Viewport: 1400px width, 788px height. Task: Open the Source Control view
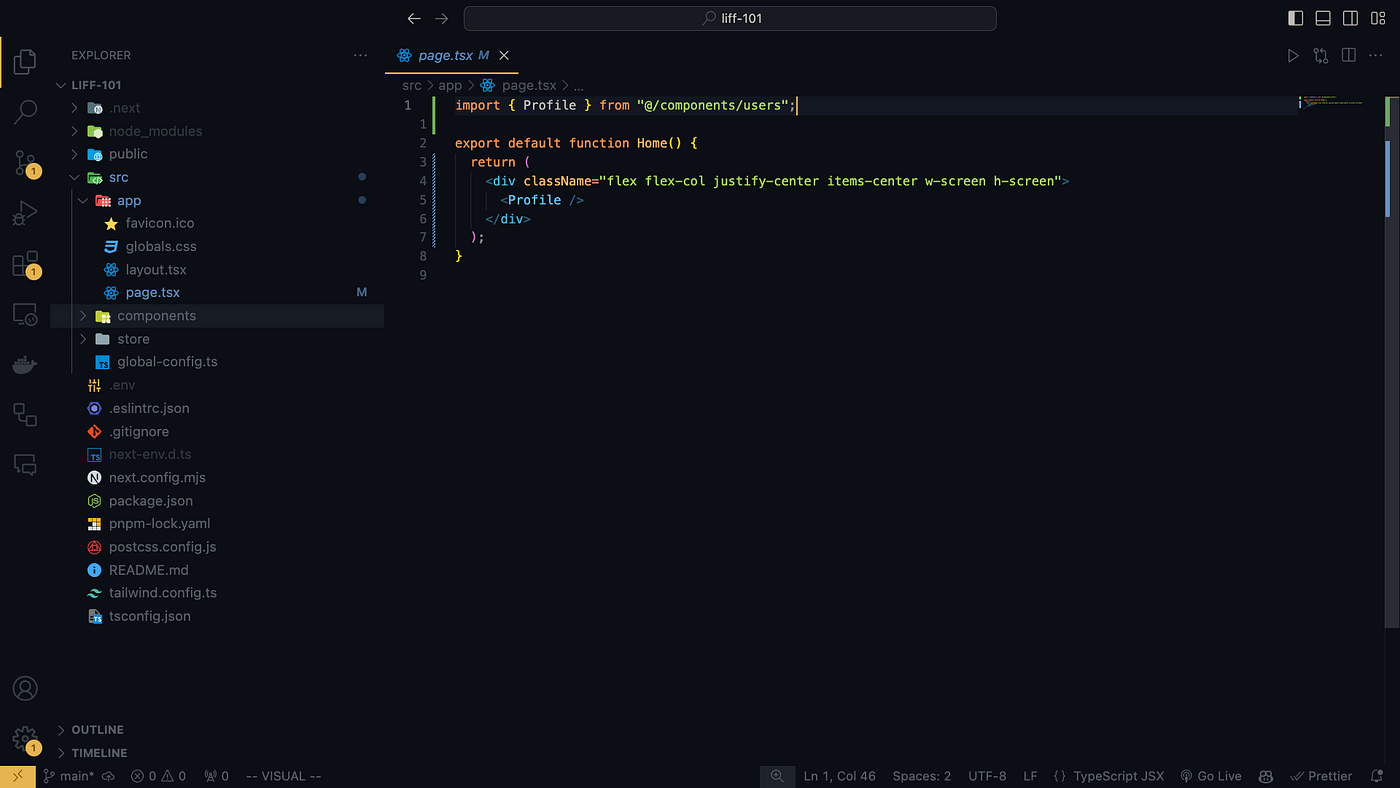pyautogui.click(x=25, y=163)
